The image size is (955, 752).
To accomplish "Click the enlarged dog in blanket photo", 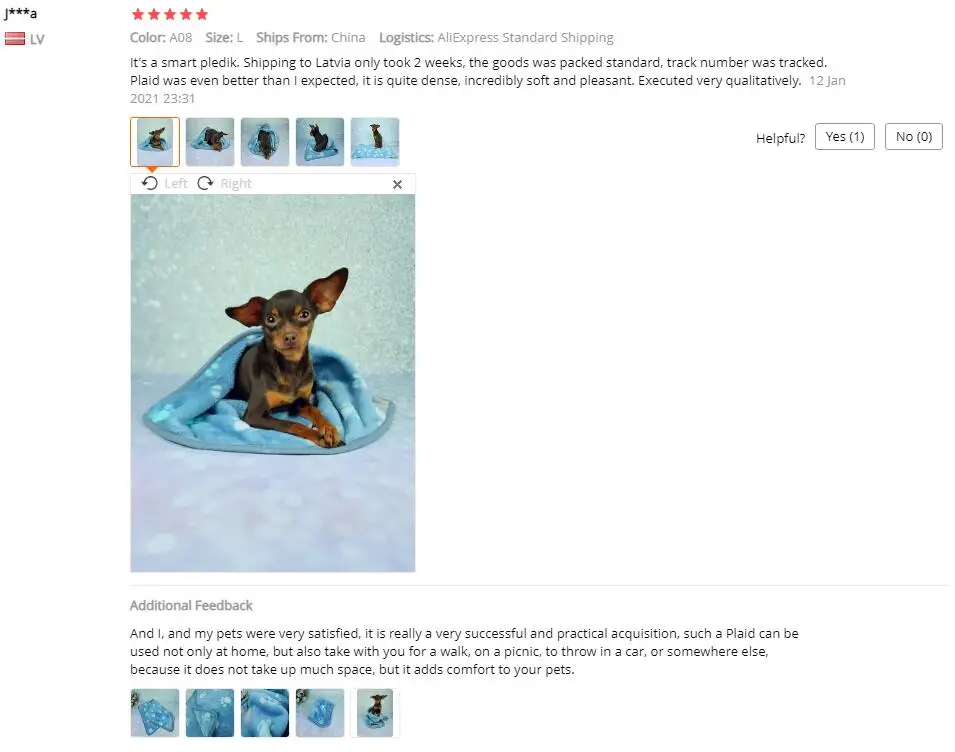I will (x=273, y=383).
